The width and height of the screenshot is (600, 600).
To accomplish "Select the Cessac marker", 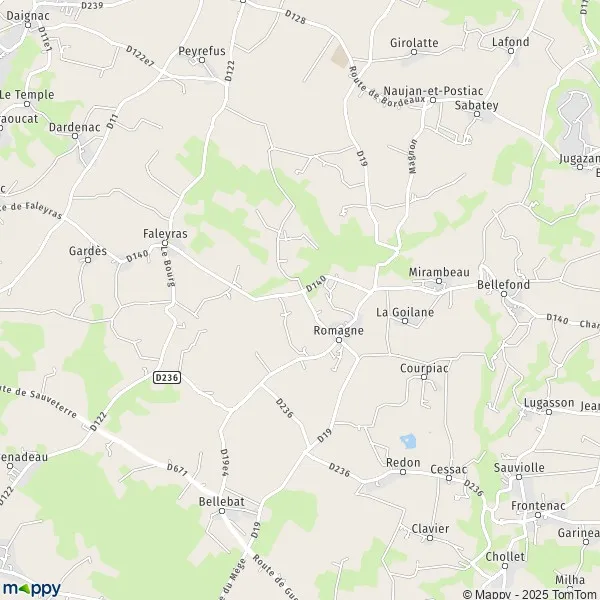I will 449,478.
